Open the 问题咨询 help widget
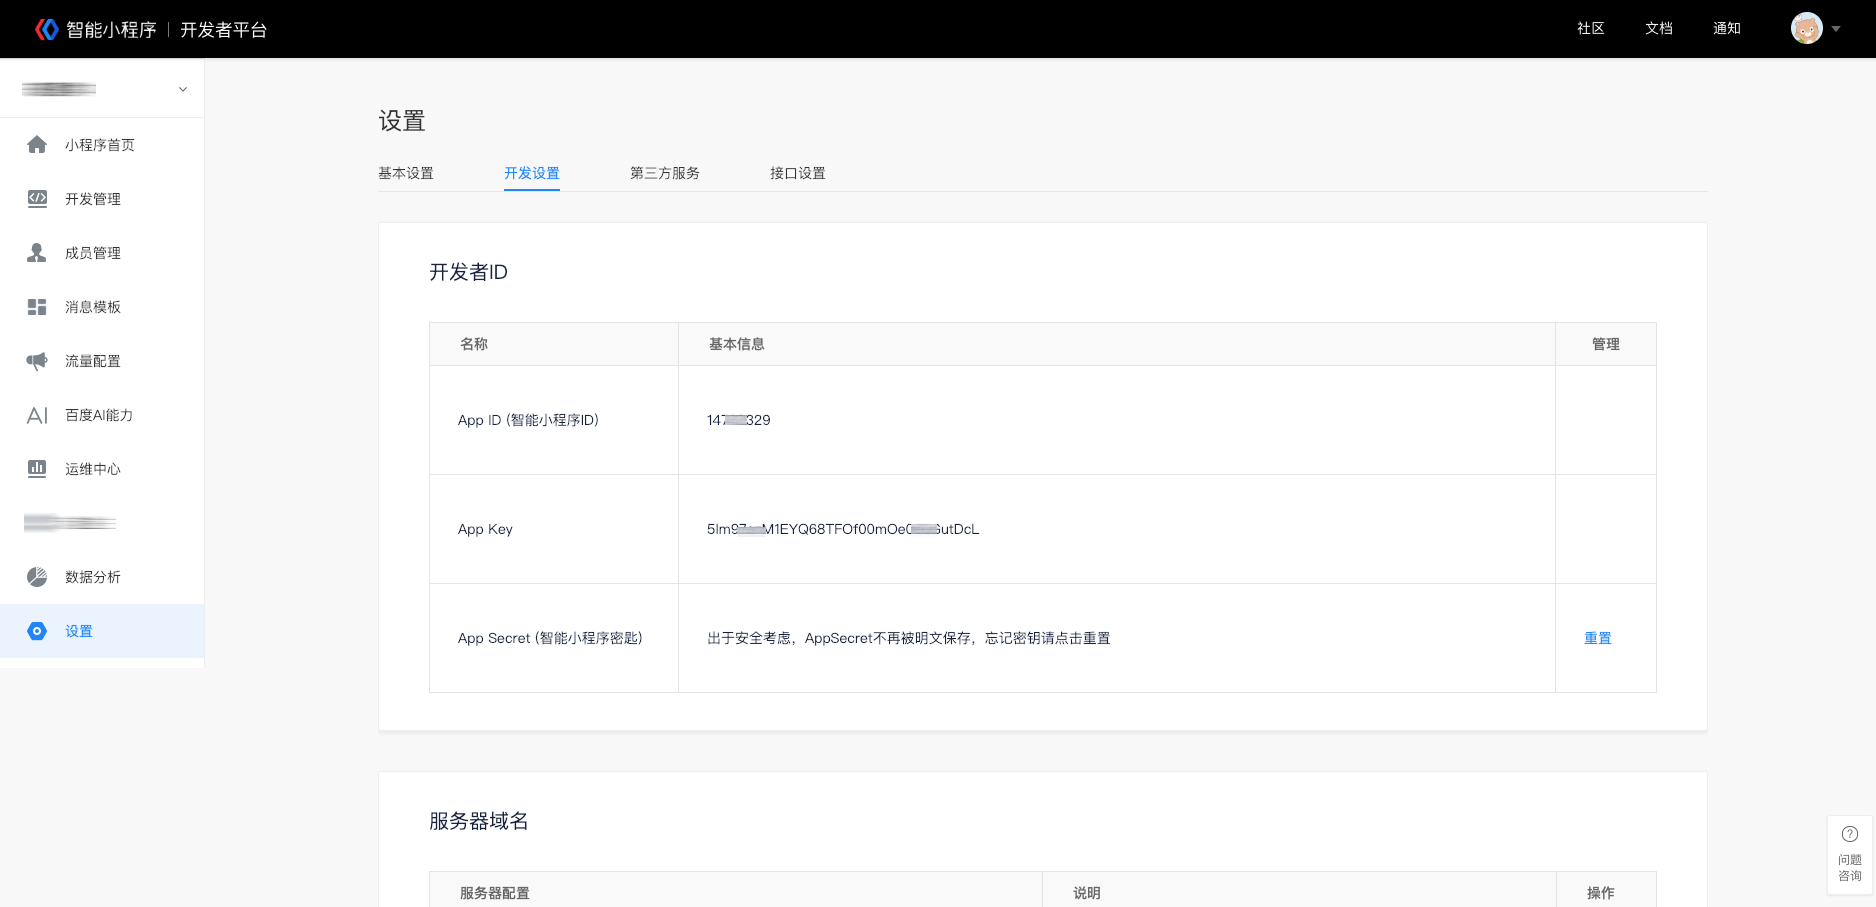Screen dimensions: 1876x907 pyautogui.click(x=1850, y=854)
